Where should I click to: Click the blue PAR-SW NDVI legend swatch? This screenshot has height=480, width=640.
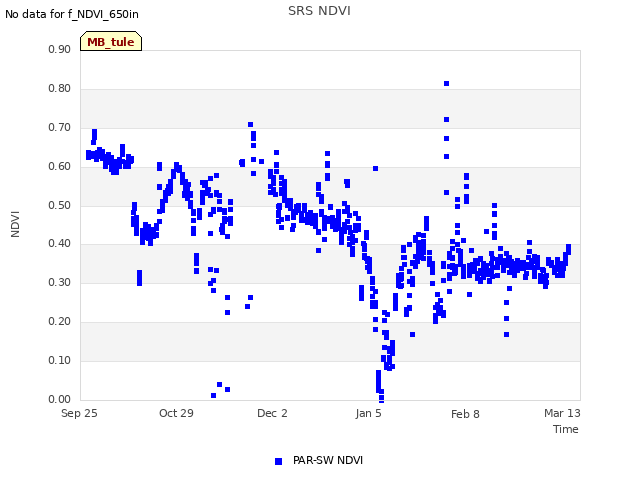pyautogui.click(x=278, y=461)
